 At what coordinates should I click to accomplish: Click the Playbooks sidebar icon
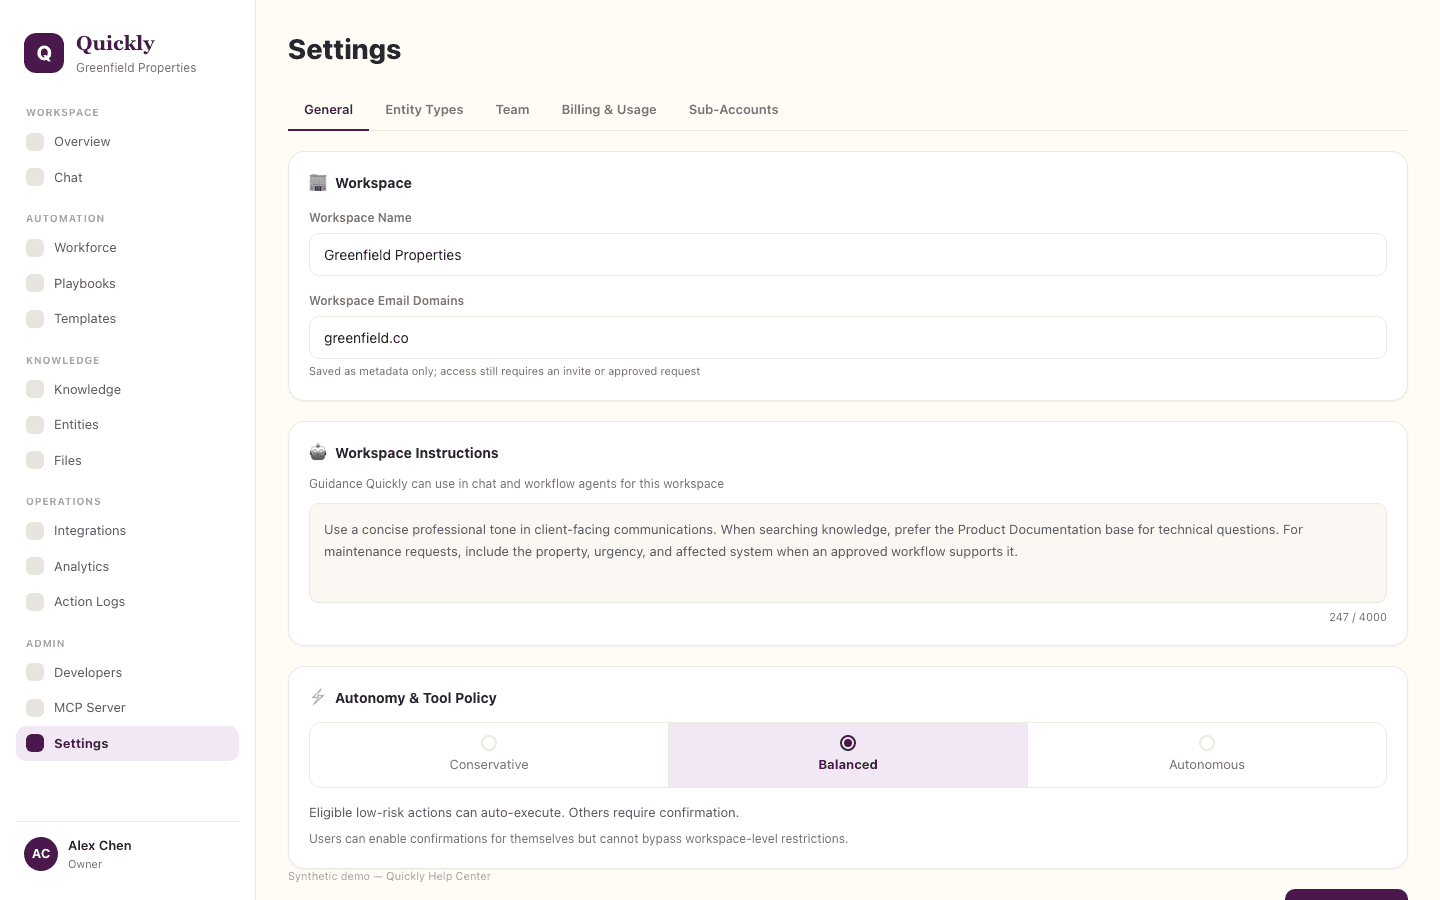(x=35, y=283)
